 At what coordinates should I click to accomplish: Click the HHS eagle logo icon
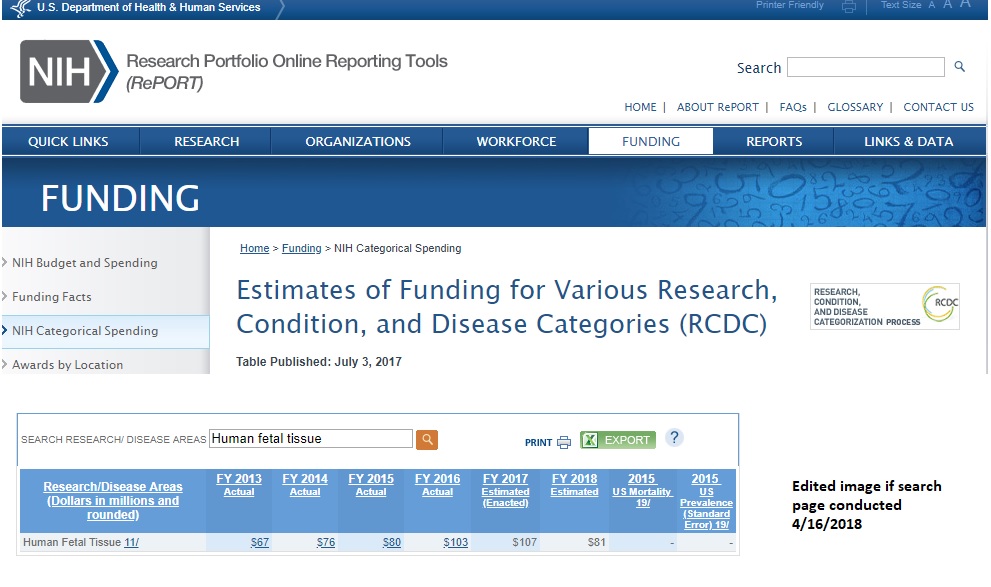tap(21, 8)
